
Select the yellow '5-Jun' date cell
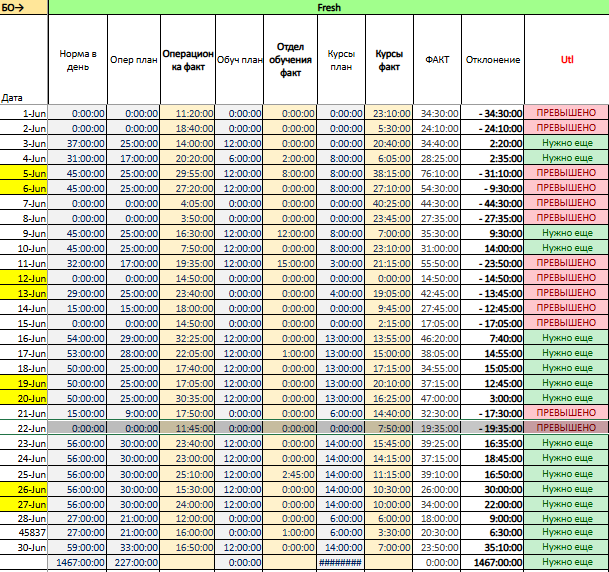point(24,173)
